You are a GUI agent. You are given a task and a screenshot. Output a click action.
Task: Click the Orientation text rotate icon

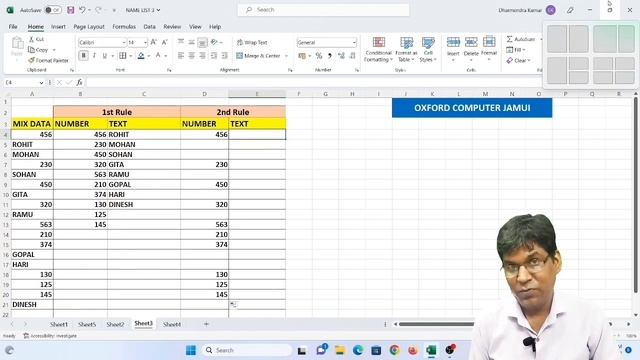point(214,42)
